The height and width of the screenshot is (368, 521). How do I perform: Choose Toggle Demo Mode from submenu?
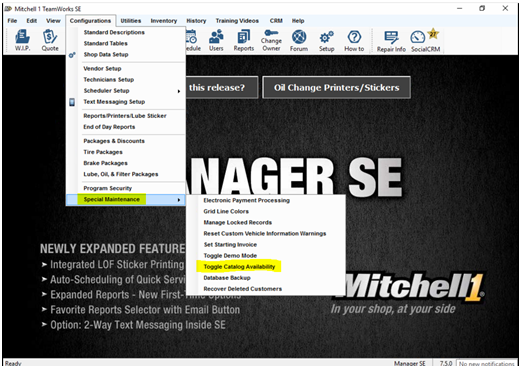tap(230, 256)
